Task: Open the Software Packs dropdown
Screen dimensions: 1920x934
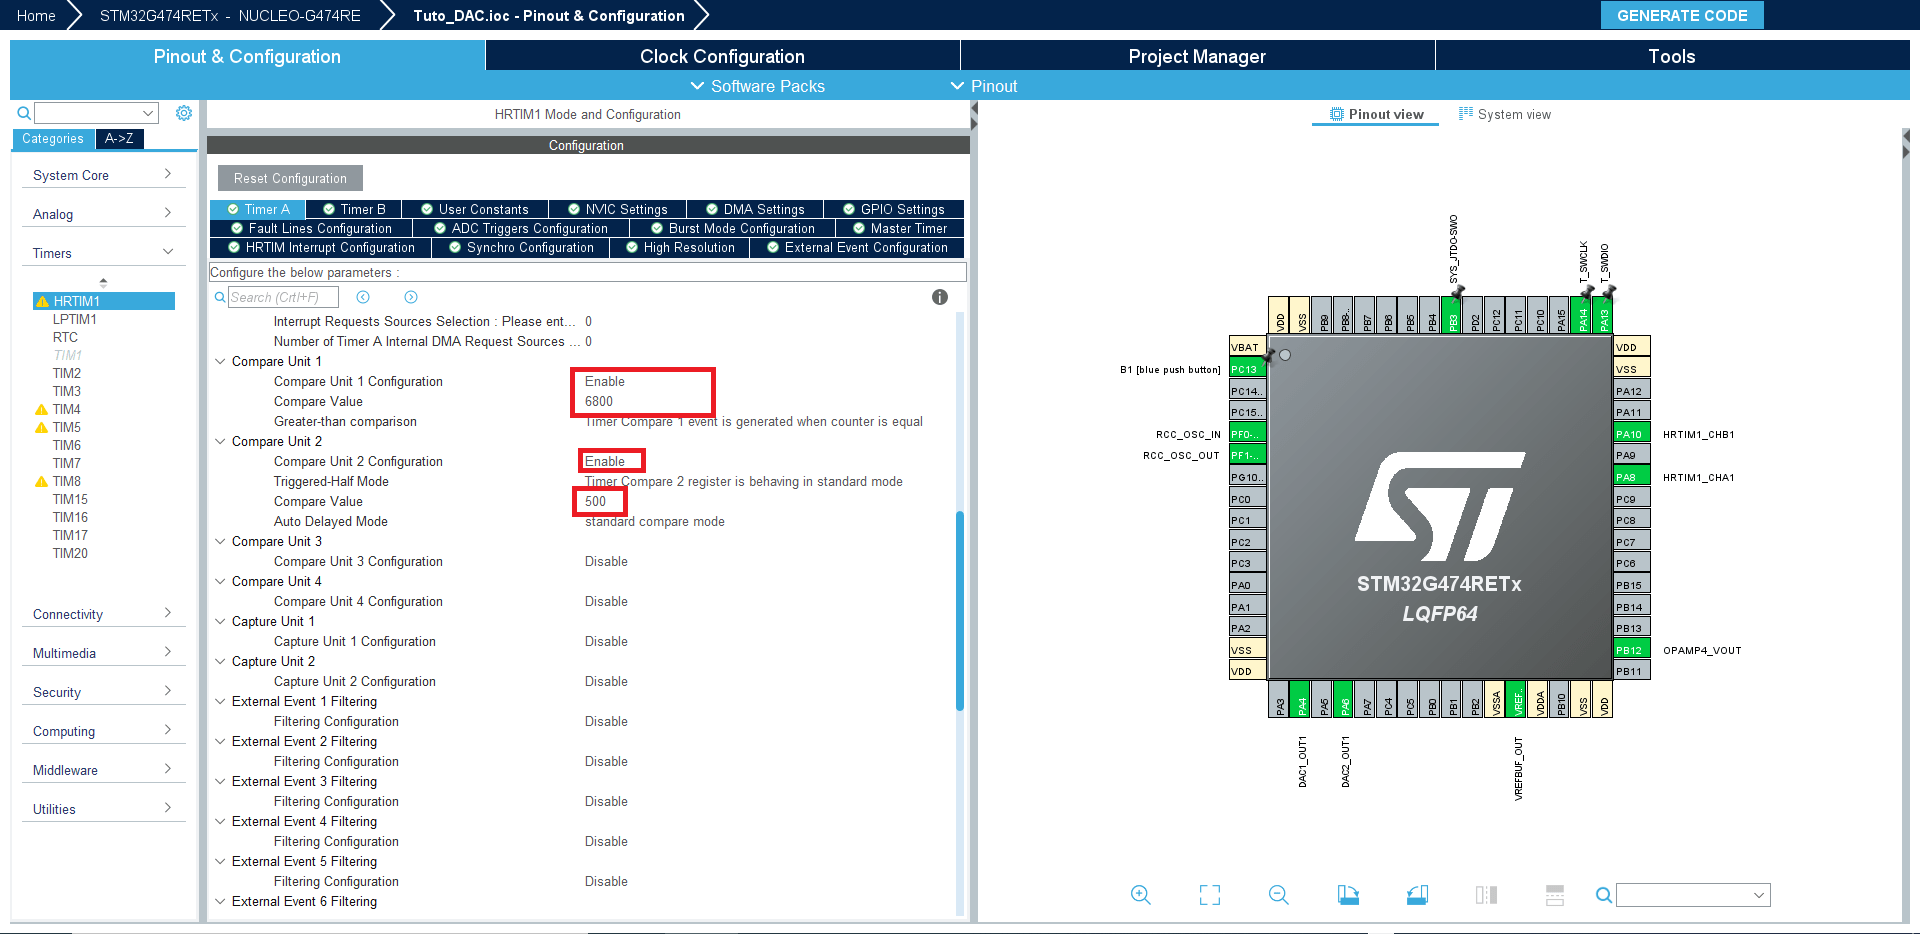Action: click(758, 86)
